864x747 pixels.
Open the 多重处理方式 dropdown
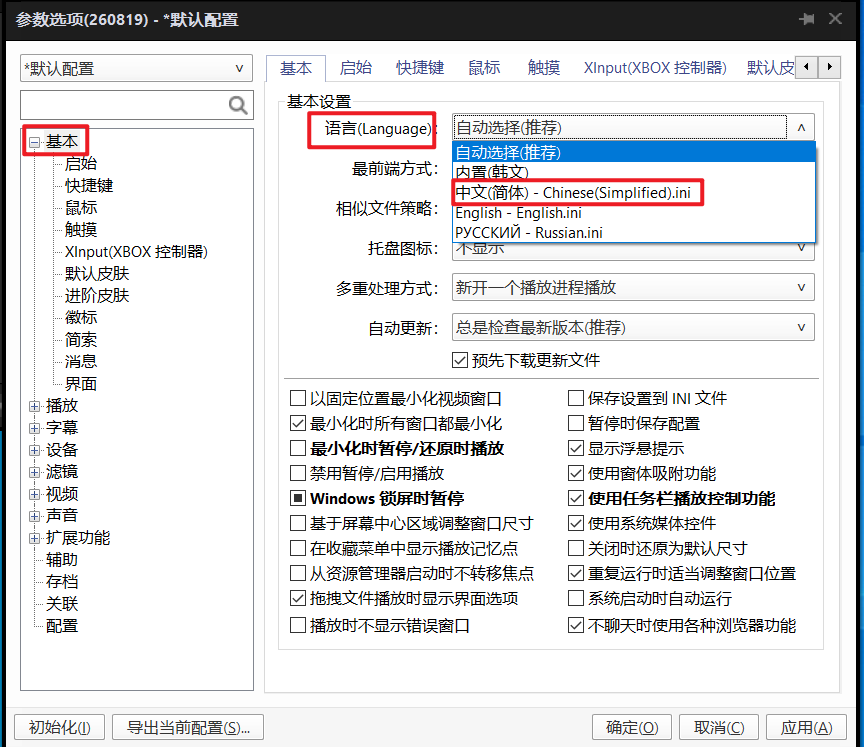tap(633, 288)
